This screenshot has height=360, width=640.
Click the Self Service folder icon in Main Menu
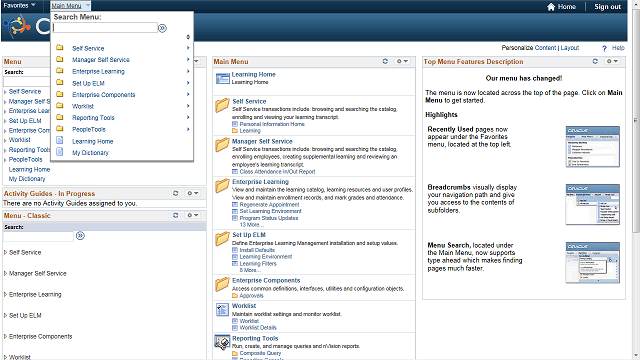click(222, 105)
